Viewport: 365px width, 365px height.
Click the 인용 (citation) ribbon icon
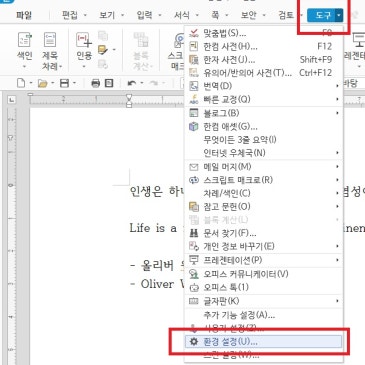84,50
